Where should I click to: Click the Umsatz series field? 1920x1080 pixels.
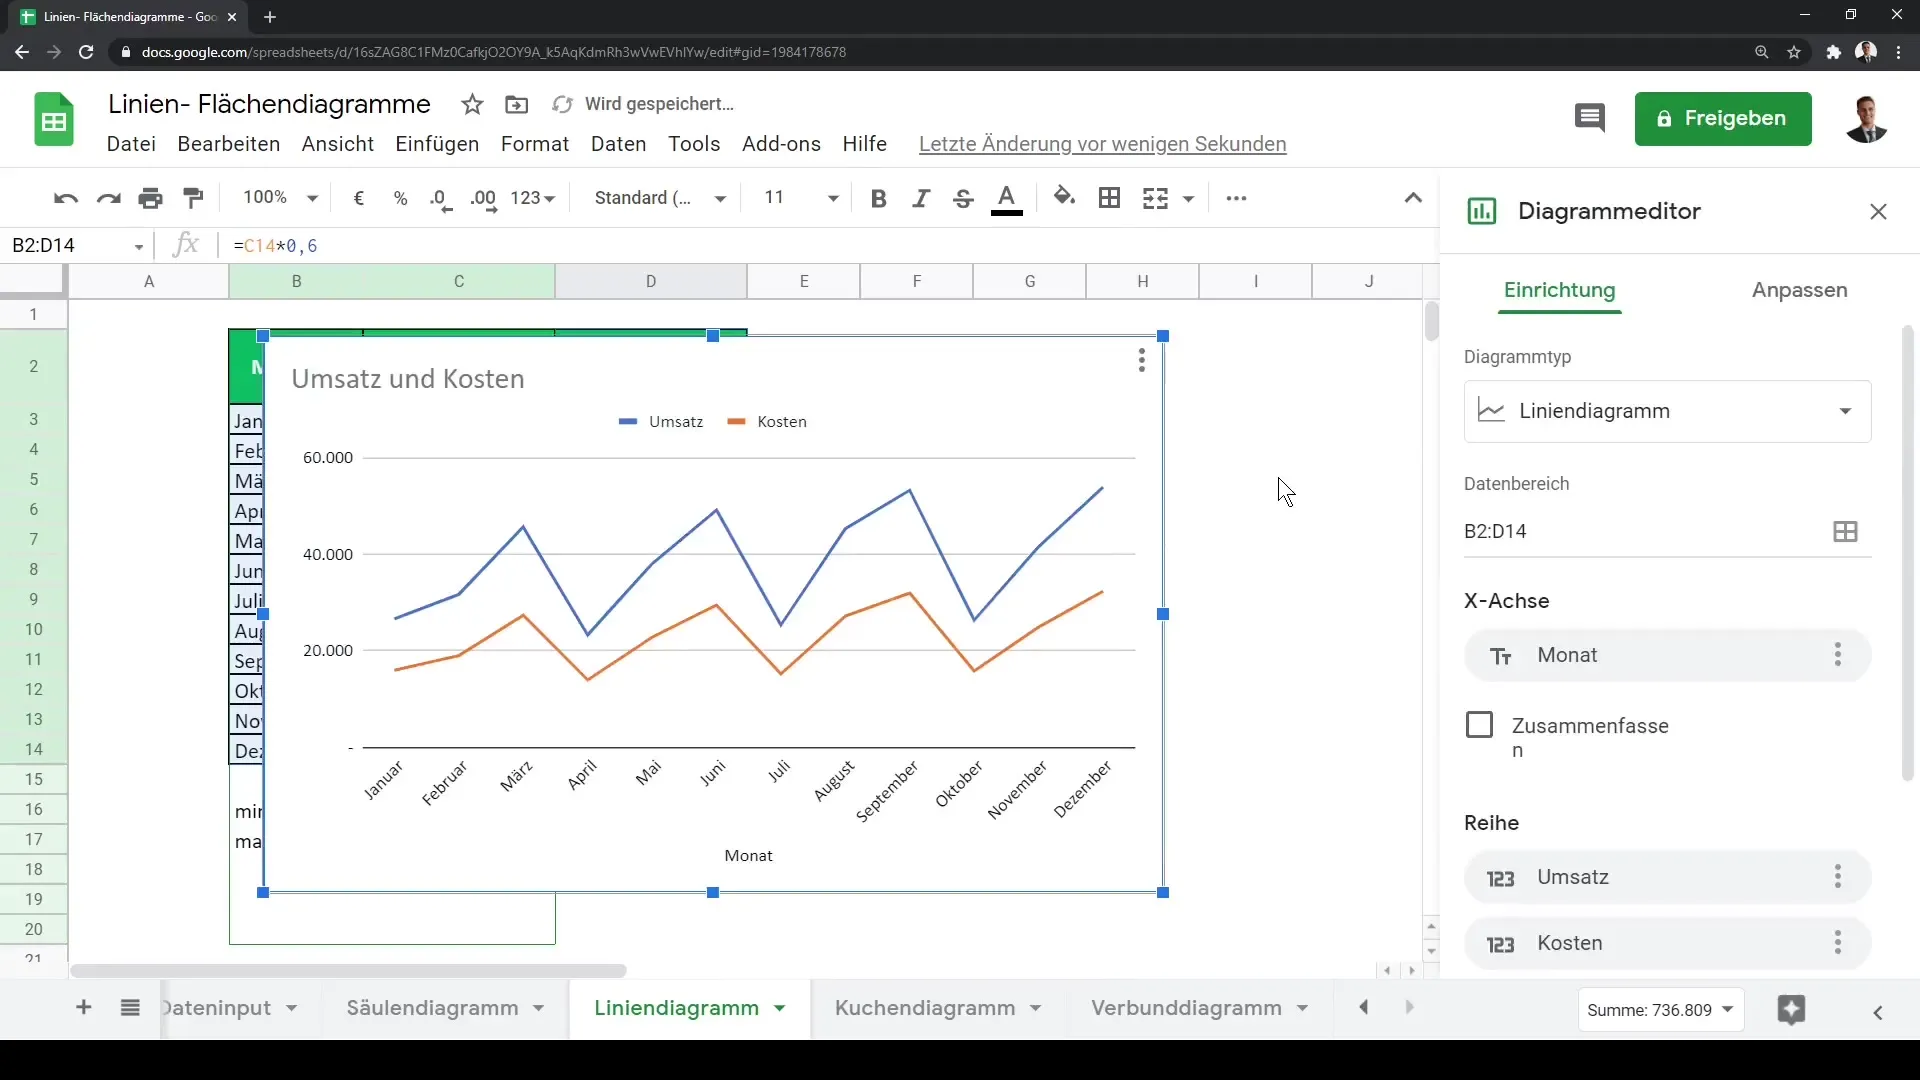click(1667, 877)
